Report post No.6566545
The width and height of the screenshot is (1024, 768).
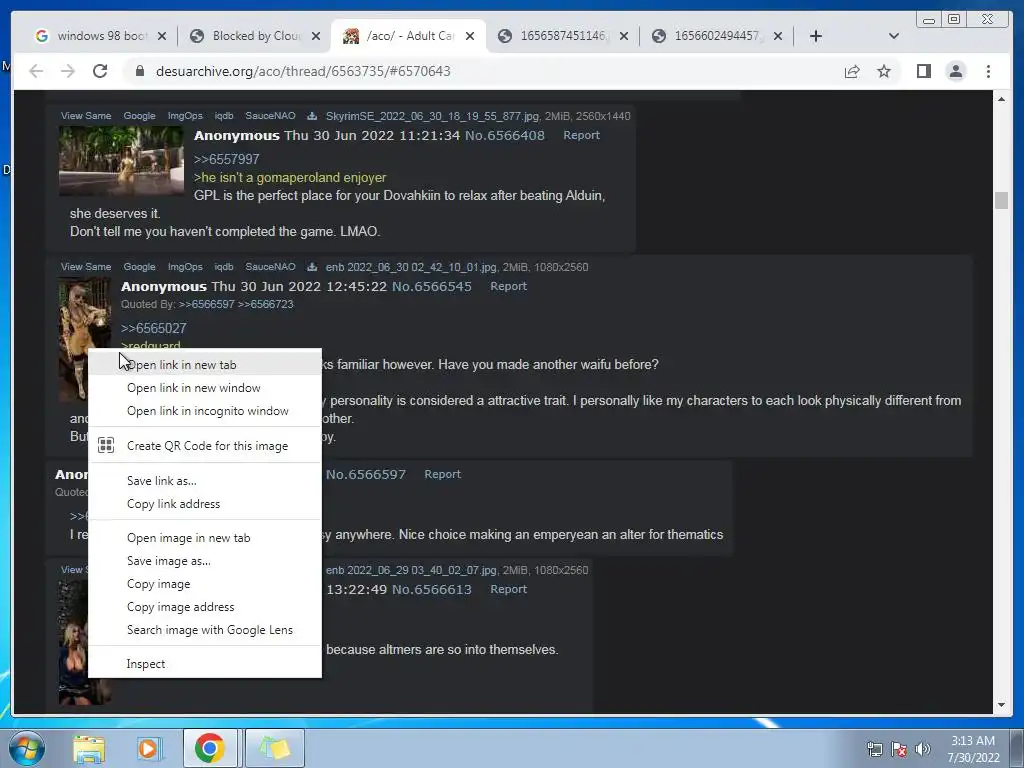[x=508, y=286]
